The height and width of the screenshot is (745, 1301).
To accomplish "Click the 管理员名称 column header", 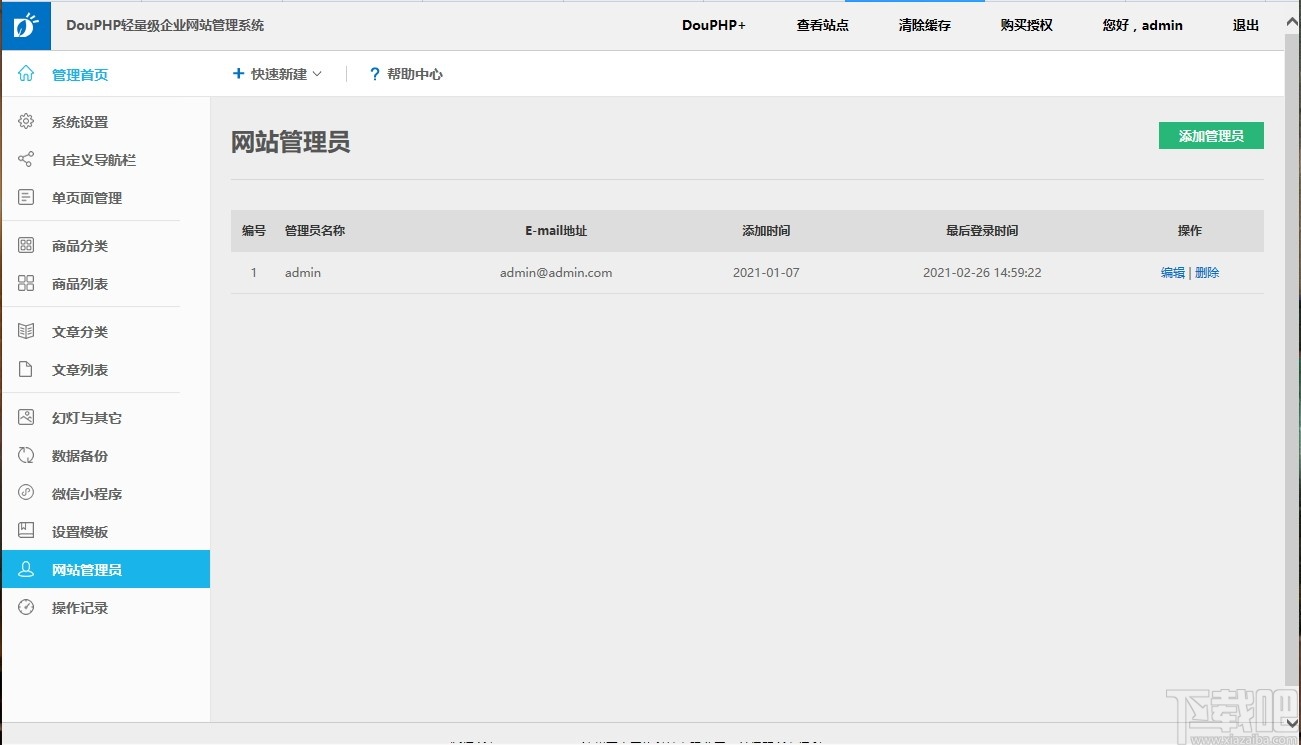I will (x=315, y=230).
